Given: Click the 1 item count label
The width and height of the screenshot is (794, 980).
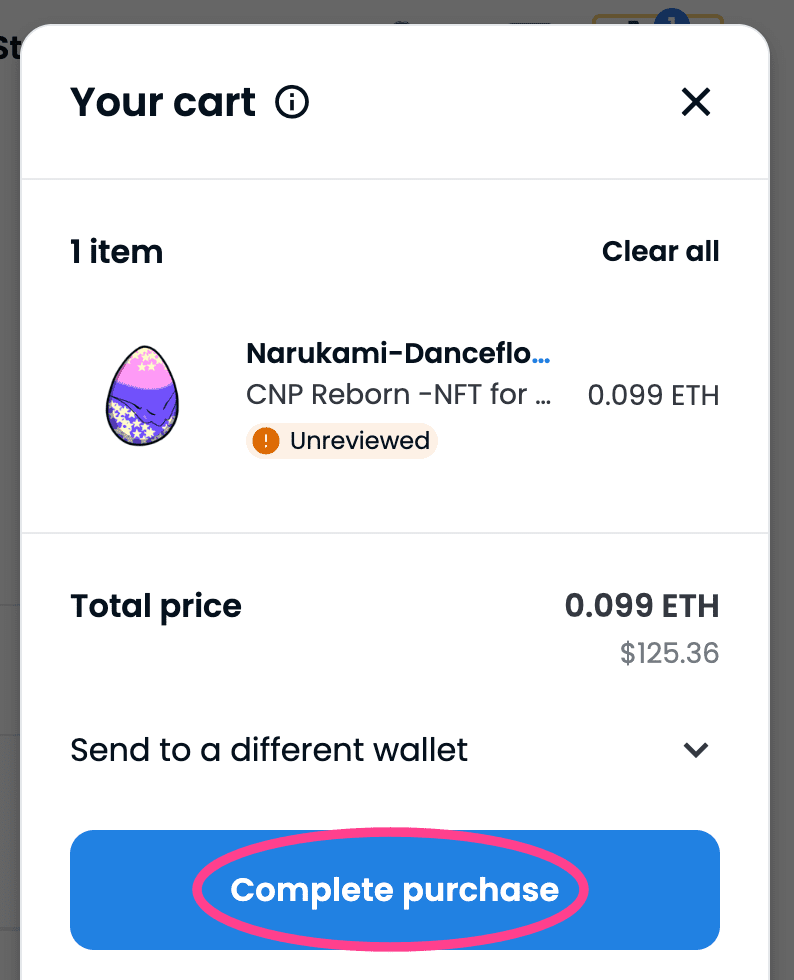Looking at the screenshot, I should tap(116, 252).
